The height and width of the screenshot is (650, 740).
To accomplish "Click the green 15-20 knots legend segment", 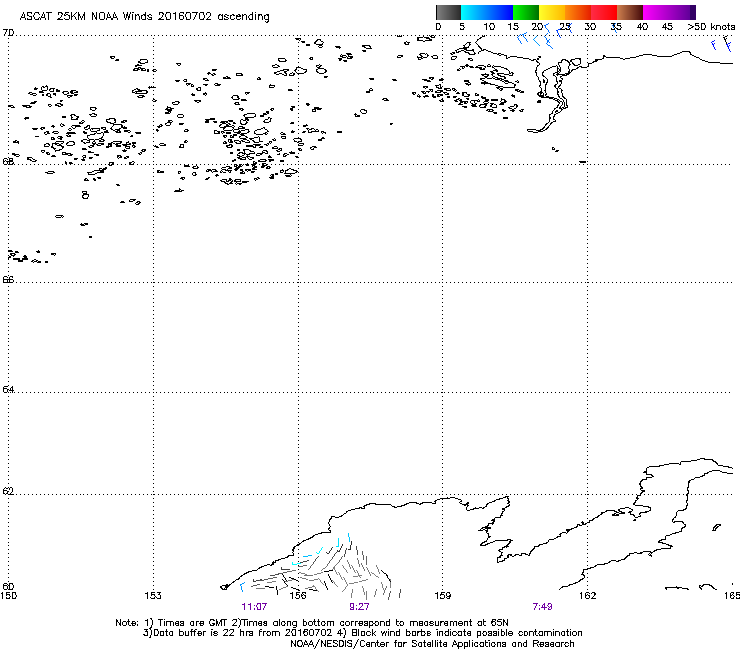I will [x=526, y=12].
